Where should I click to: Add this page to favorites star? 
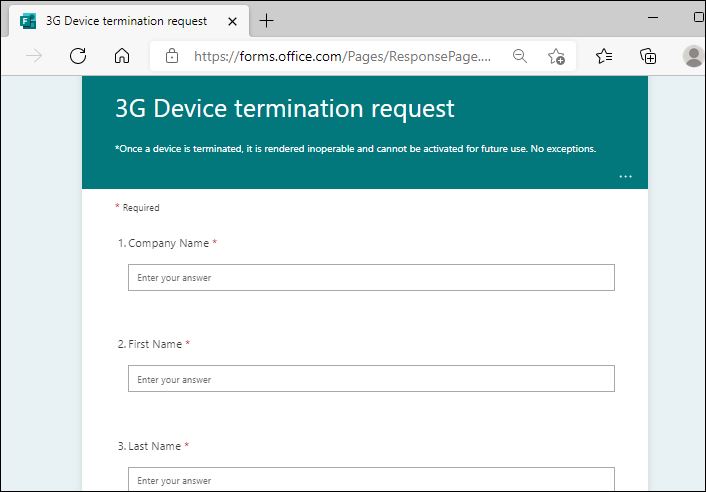557,57
